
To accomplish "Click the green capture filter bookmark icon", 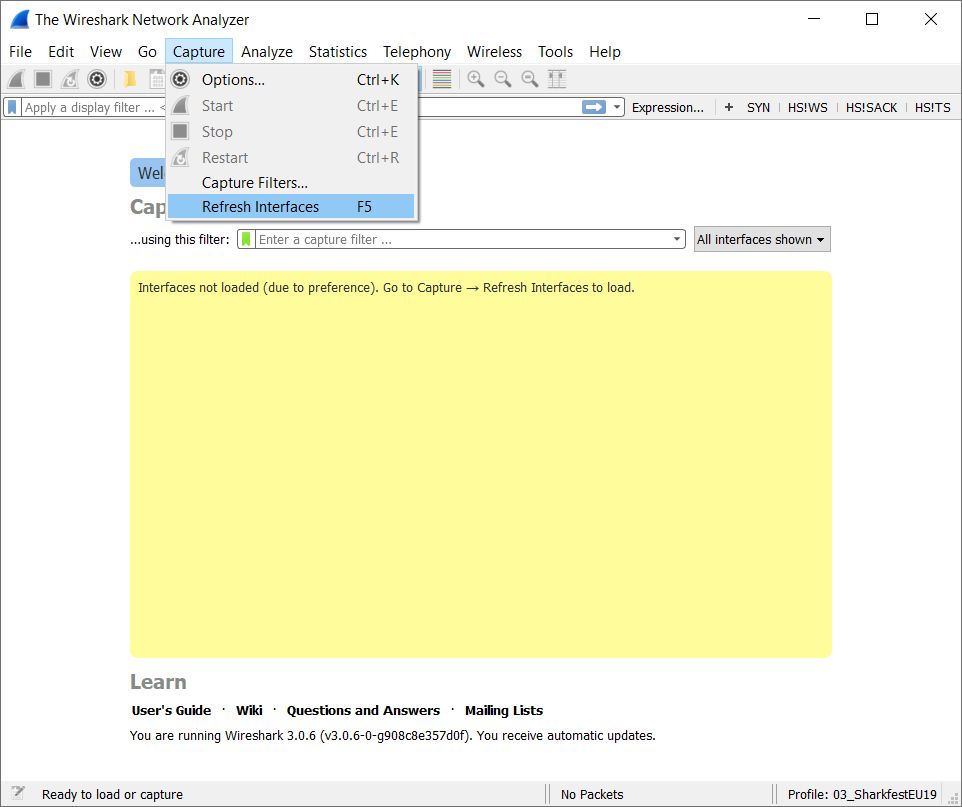I will point(246,240).
